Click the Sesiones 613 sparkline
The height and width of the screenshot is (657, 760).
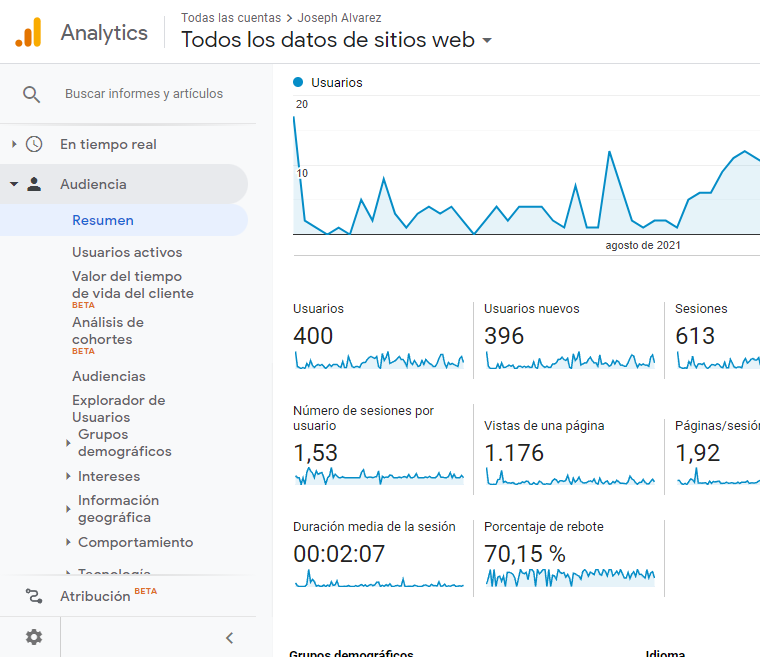pyautogui.click(x=718, y=361)
